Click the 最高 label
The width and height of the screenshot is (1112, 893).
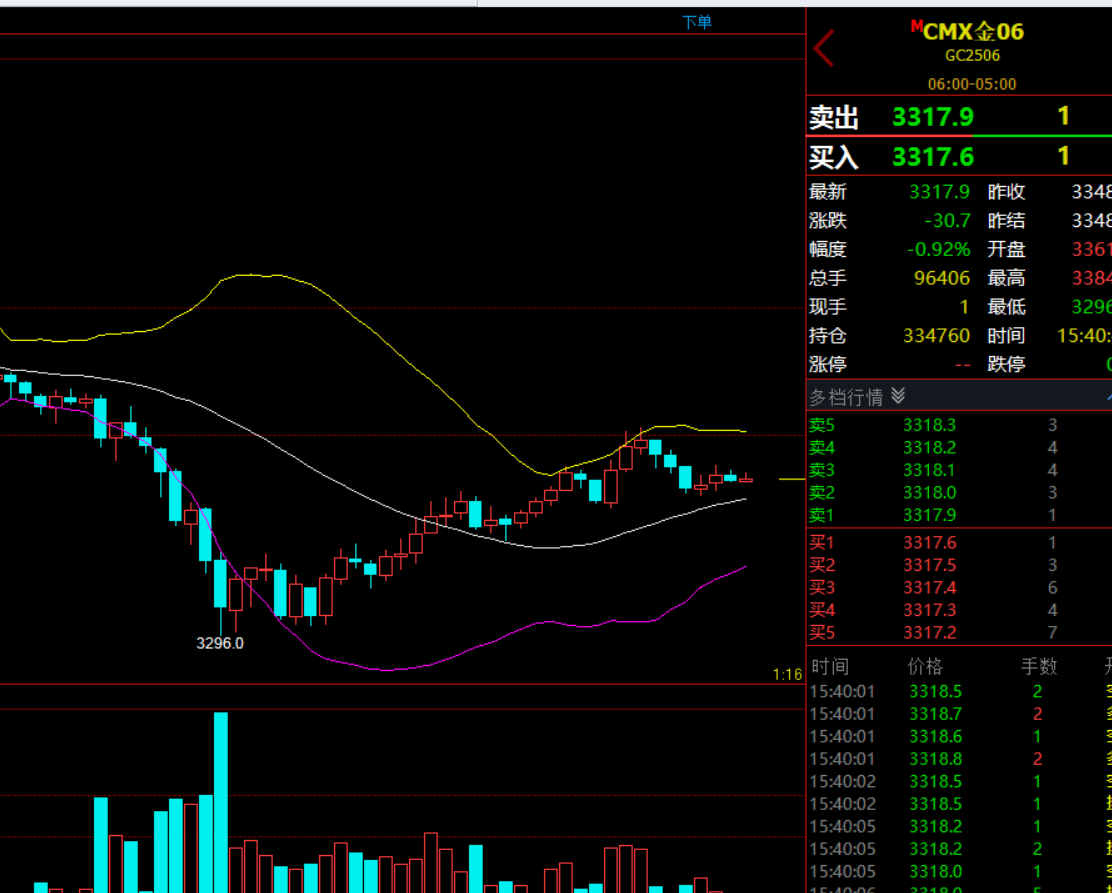[x=1006, y=278]
